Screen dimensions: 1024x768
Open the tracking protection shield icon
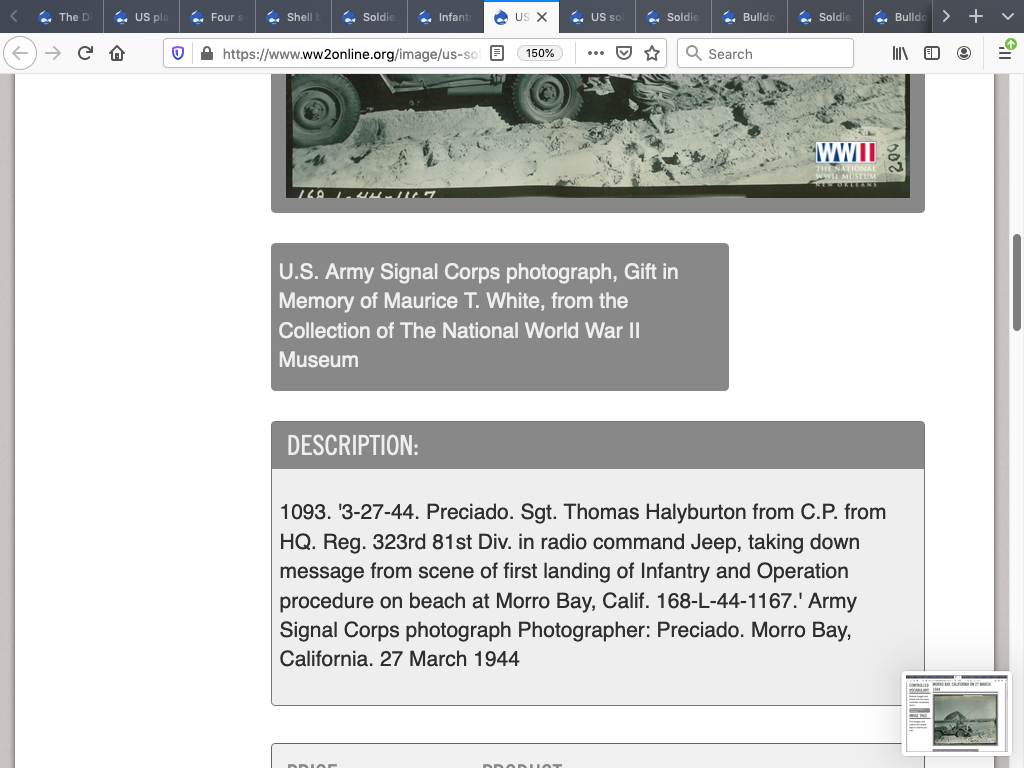coord(179,54)
